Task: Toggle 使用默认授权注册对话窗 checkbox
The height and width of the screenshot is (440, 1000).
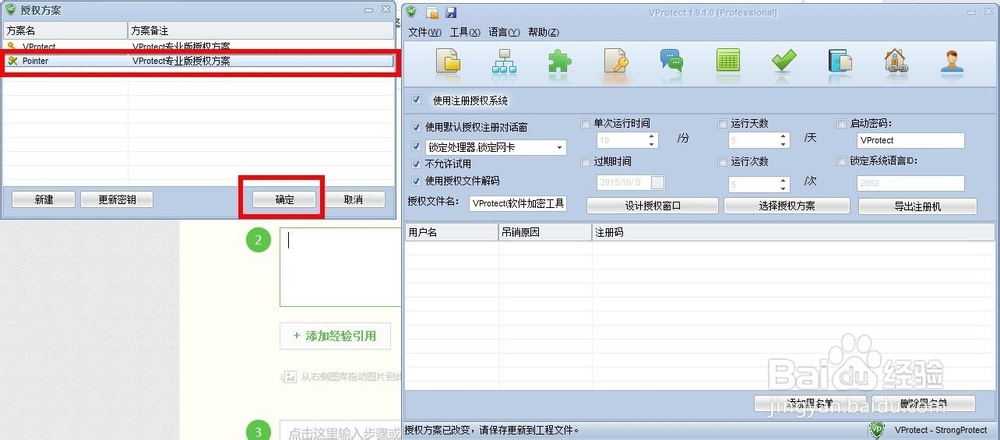Action: click(x=417, y=127)
